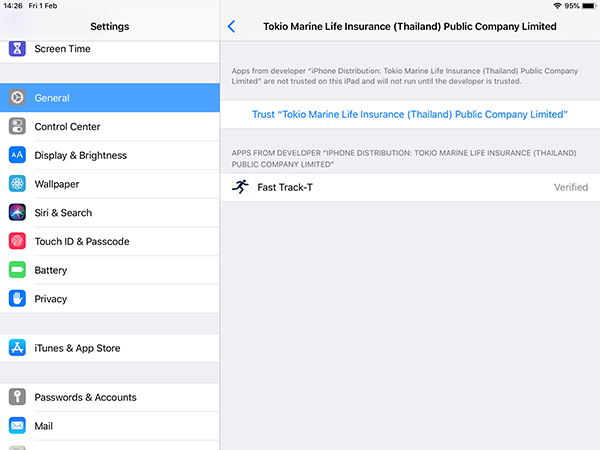Trust Tokio Marine Life Insurance developer
This screenshot has width=600, height=450.
click(410, 114)
